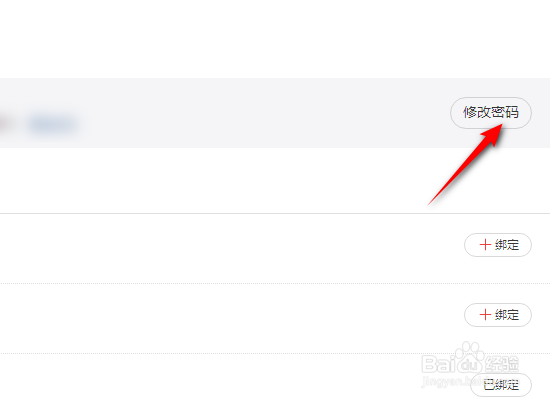Open the blurred blue link in gray banner

tap(53, 124)
